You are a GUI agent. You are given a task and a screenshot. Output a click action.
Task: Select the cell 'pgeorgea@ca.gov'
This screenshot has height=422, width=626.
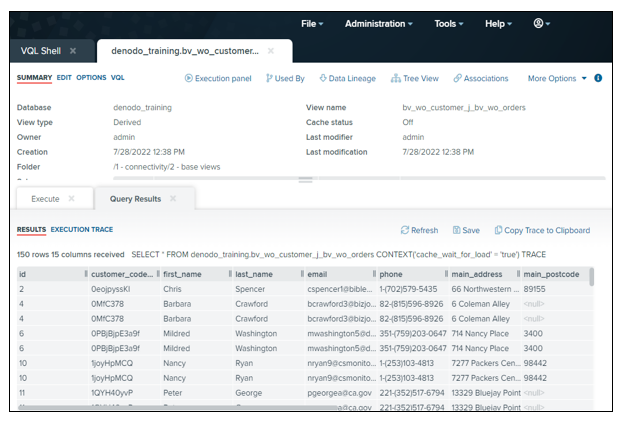click(x=339, y=393)
